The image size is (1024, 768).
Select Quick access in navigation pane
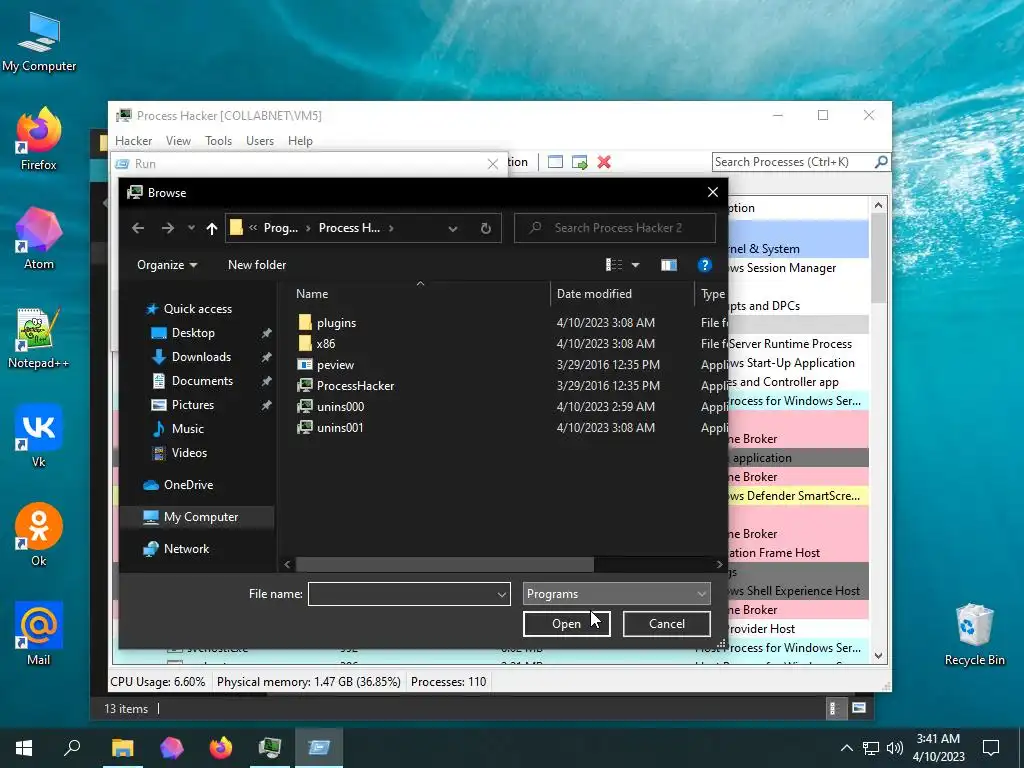[197, 309]
